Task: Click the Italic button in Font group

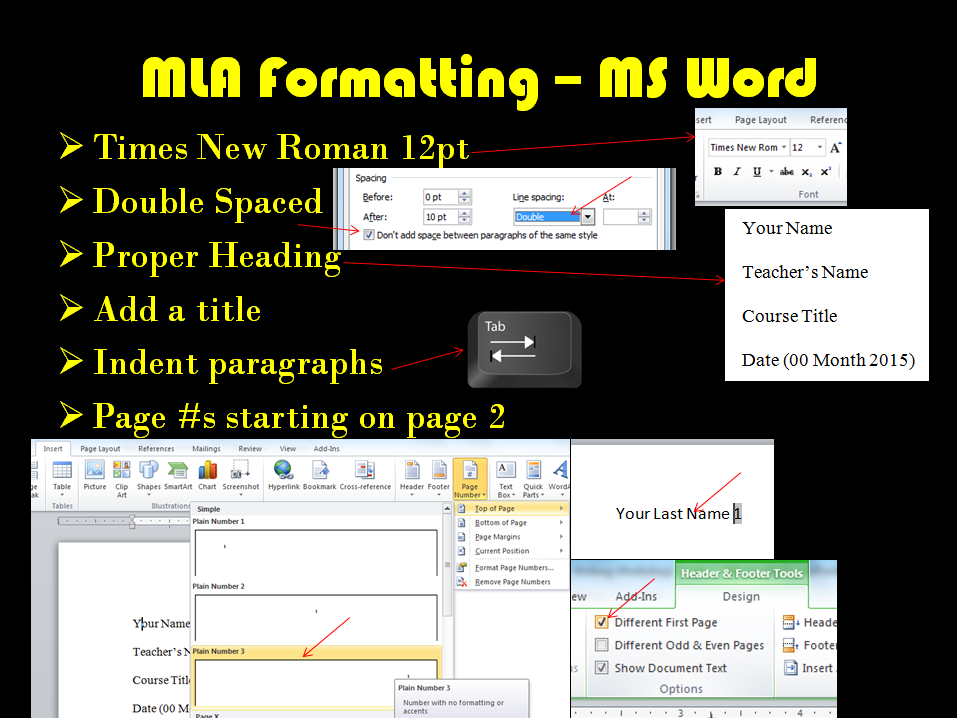Action: click(737, 172)
